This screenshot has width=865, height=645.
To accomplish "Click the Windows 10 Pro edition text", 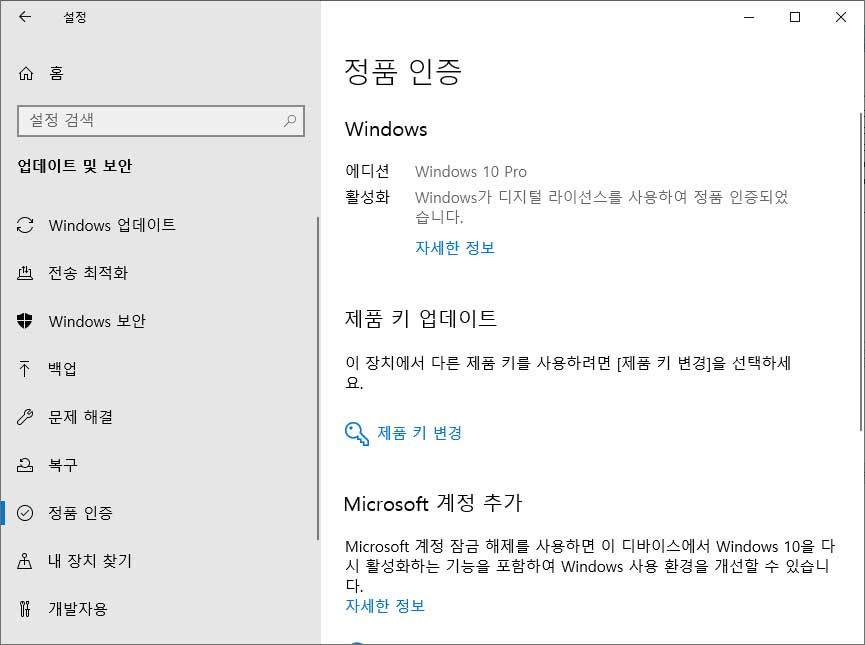I will [471, 172].
